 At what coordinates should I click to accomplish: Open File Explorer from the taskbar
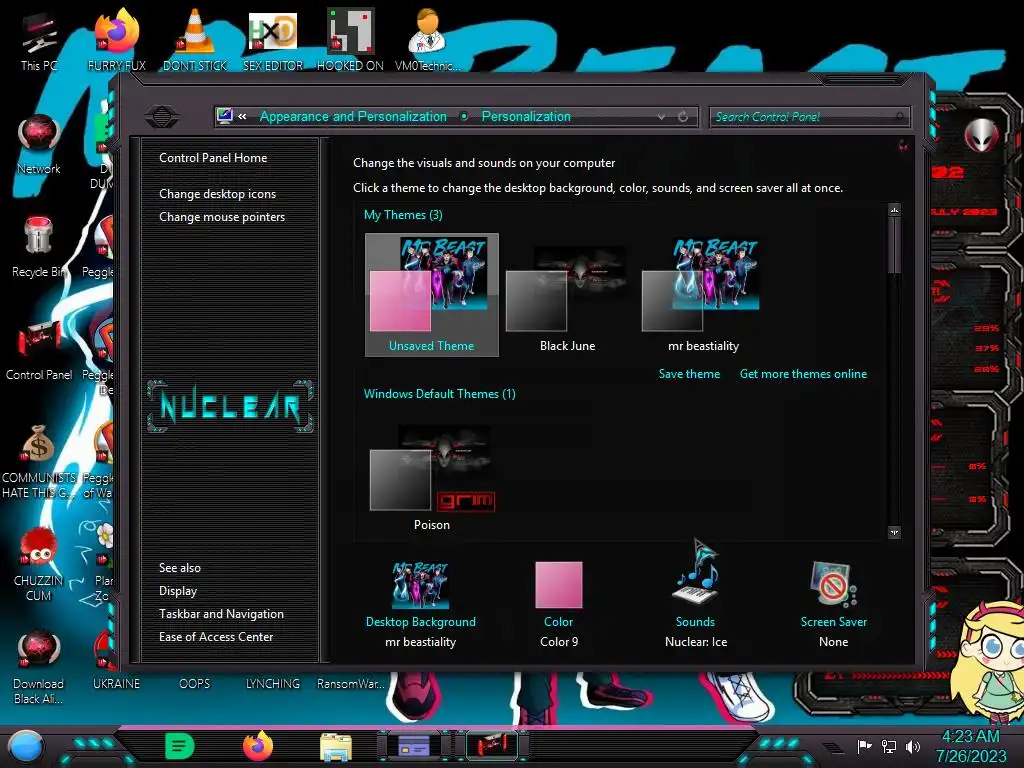click(x=336, y=746)
